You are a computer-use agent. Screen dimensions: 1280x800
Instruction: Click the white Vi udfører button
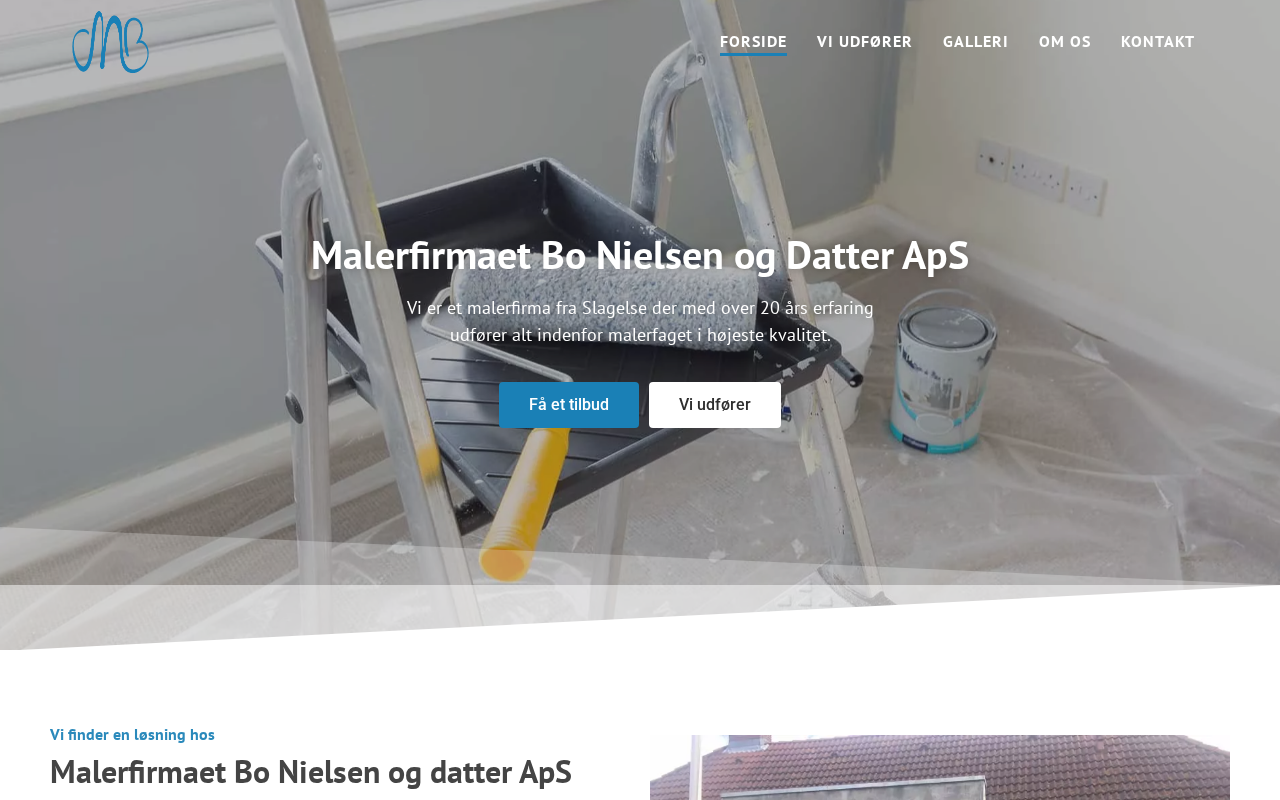[715, 405]
